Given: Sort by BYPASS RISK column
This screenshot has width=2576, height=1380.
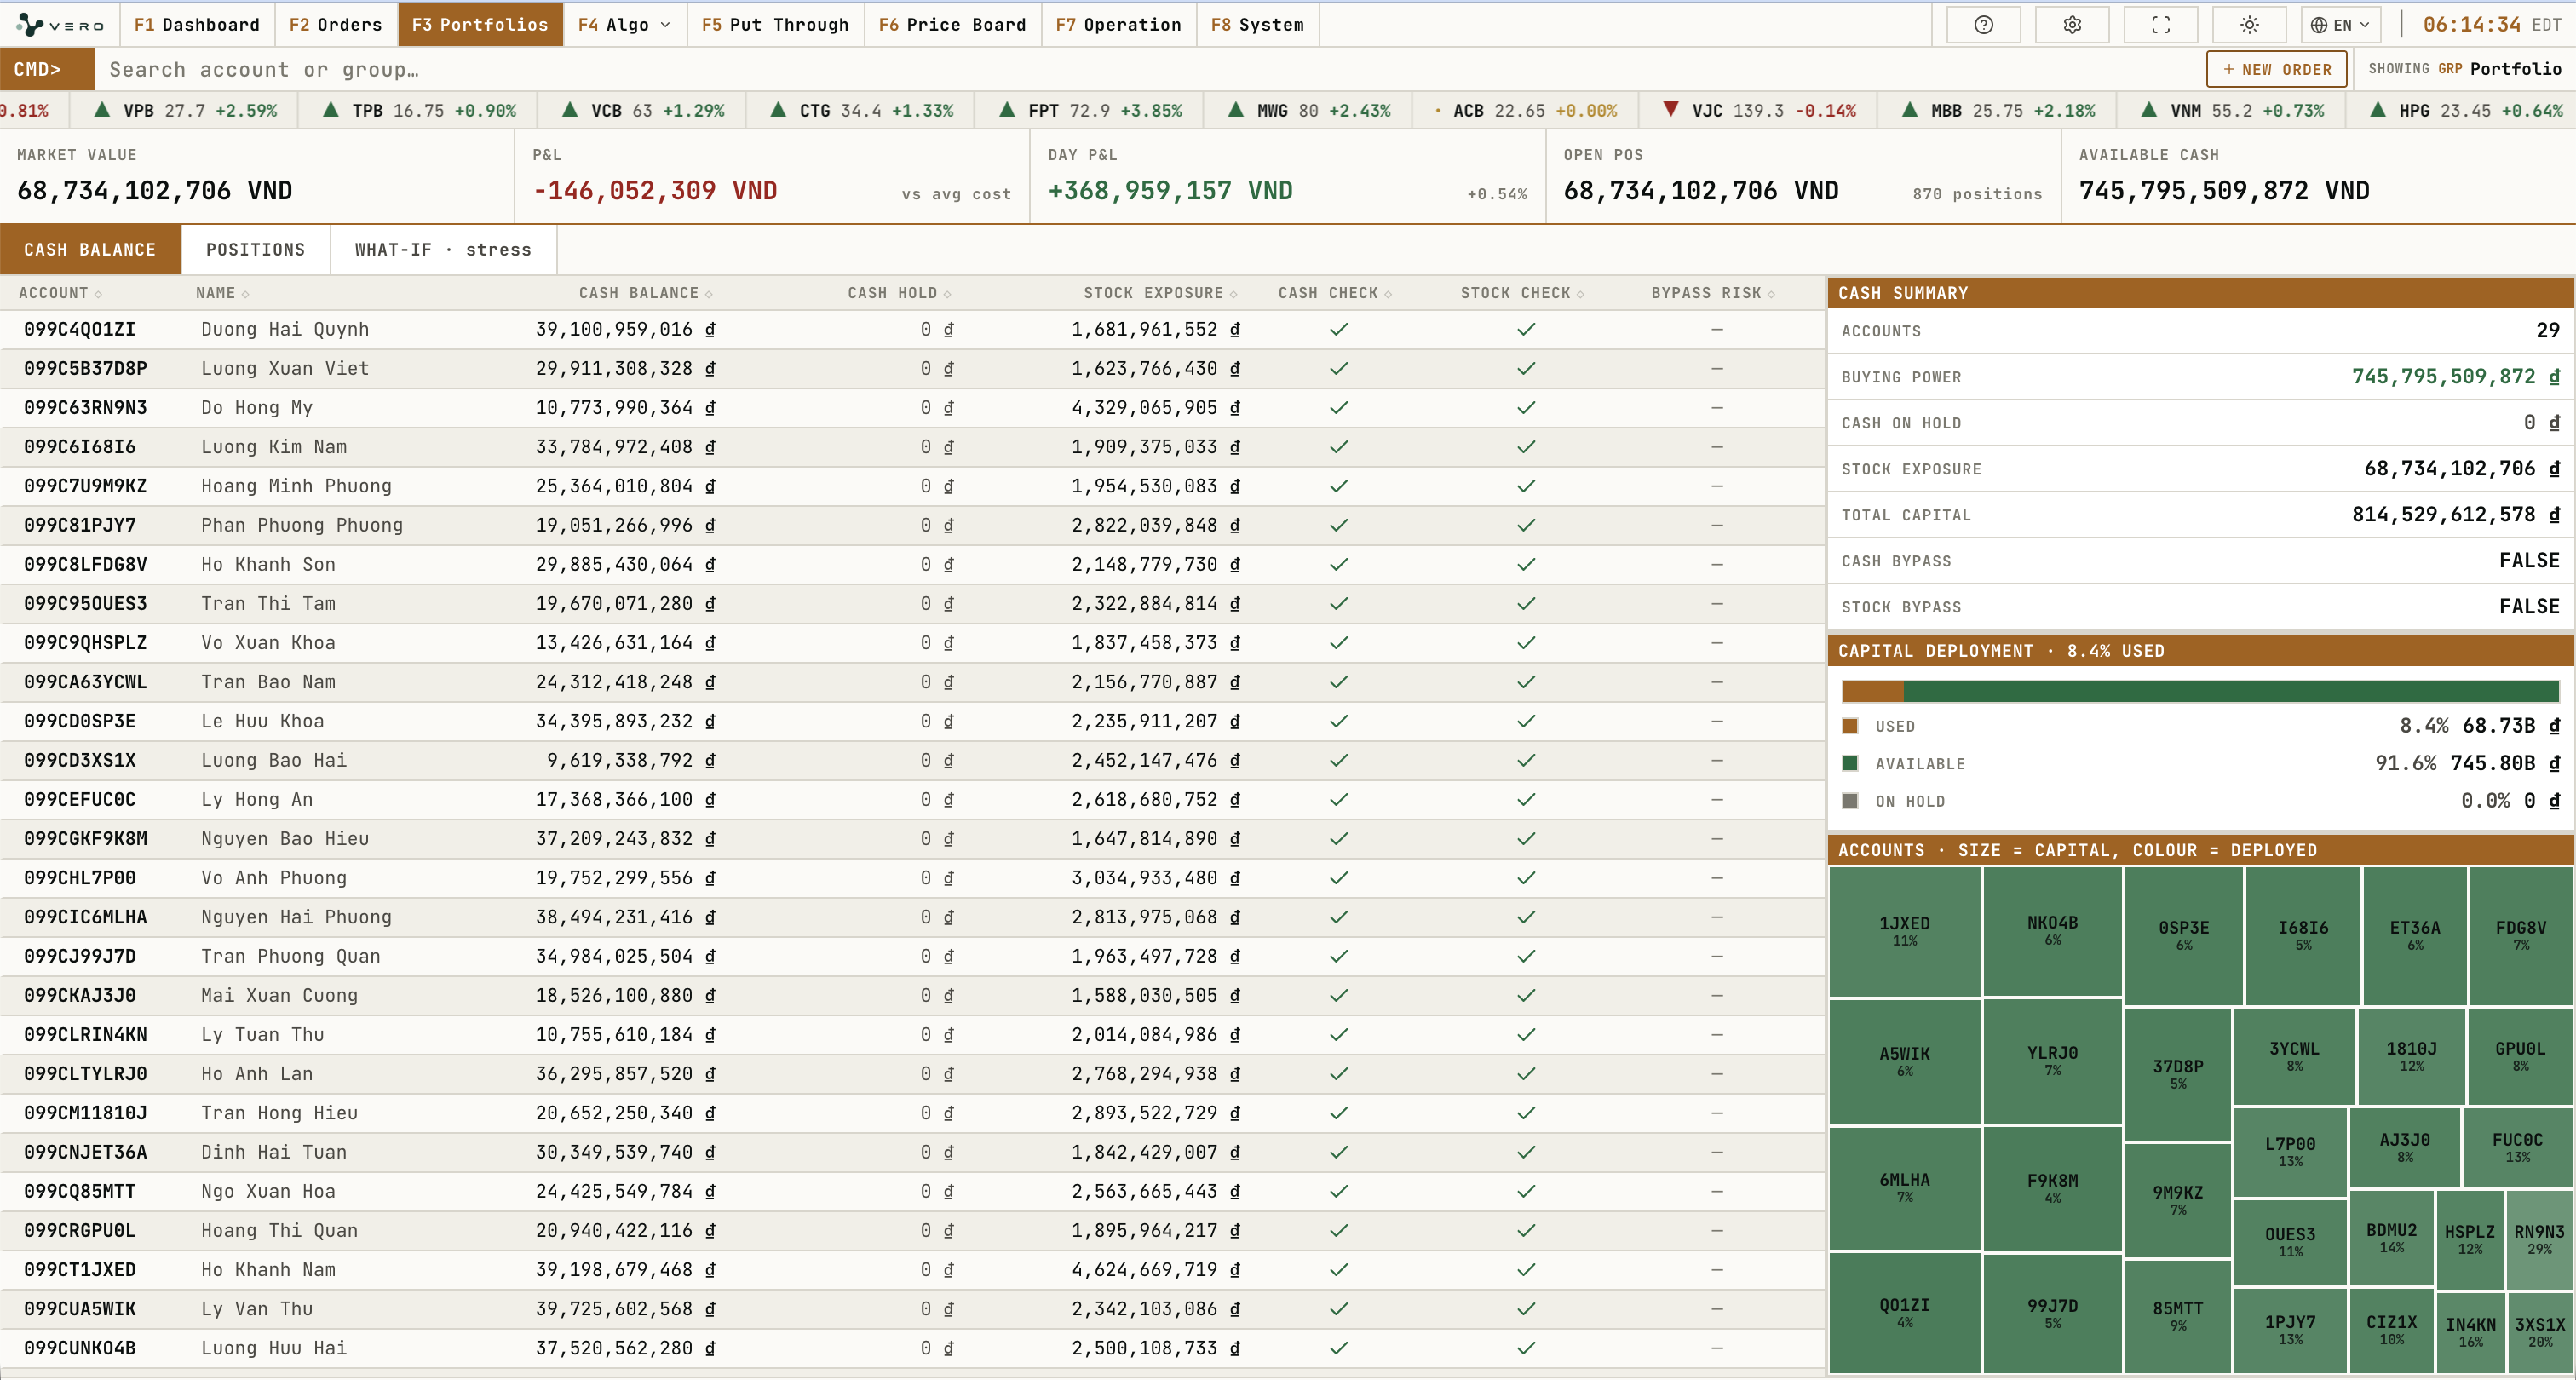Looking at the screenshot, I should (x=1713, y=293).
